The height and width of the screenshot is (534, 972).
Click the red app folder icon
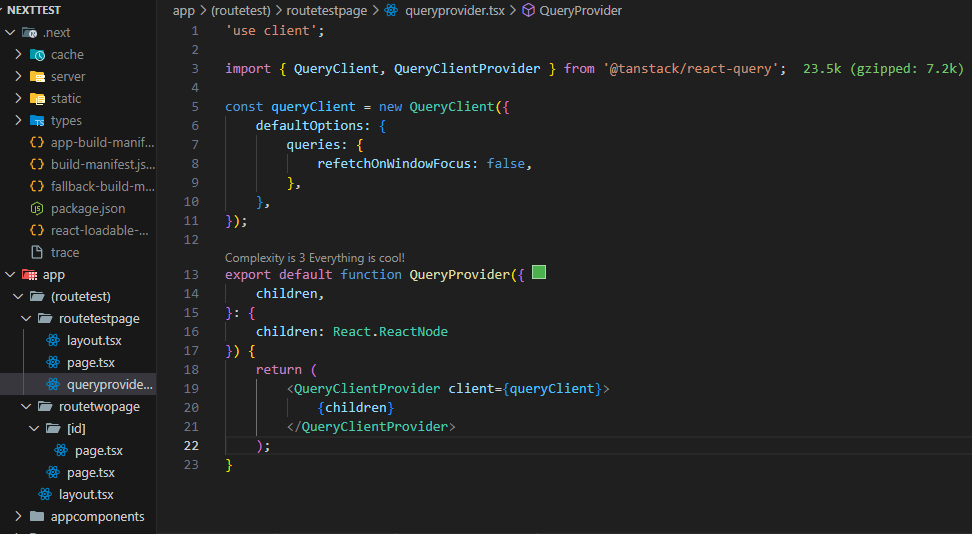tap(29, 274)
